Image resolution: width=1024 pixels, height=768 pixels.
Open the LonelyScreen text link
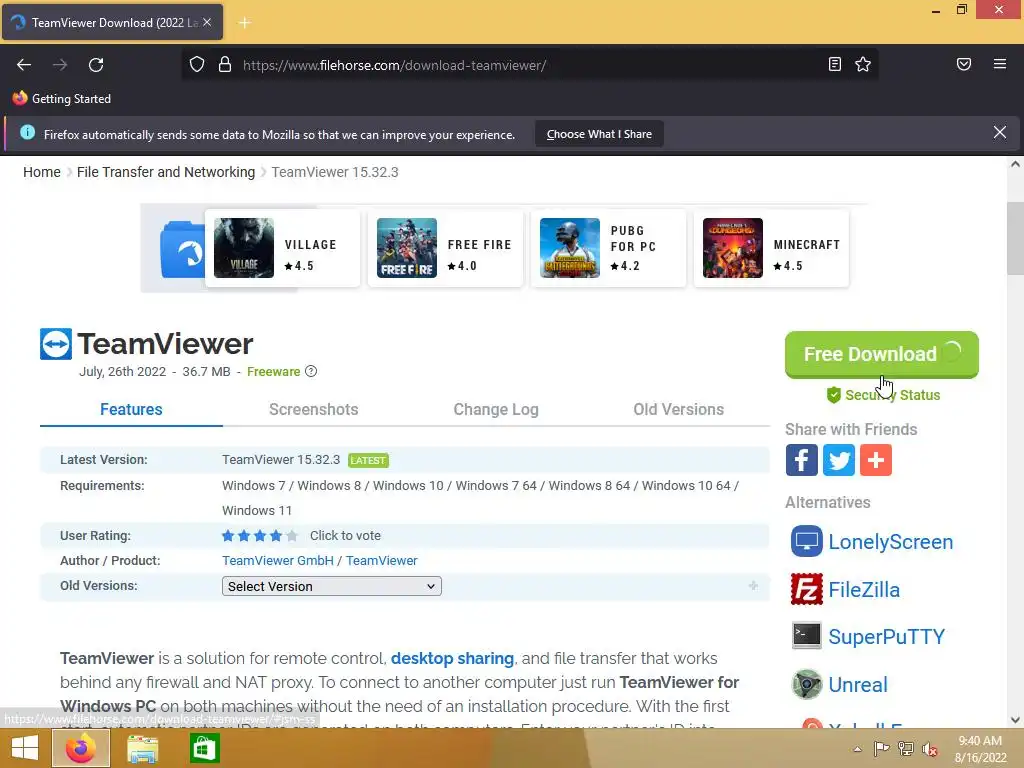tap(890, 542)
